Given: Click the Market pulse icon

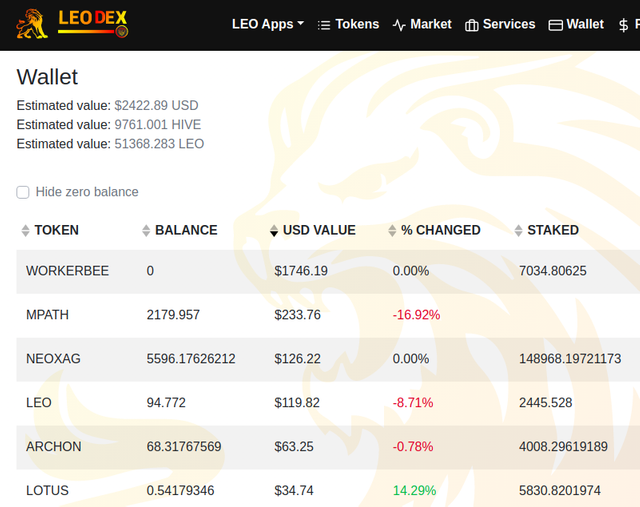Looking at the screenshot, I should pyautogui.click(x=399, y=25).
